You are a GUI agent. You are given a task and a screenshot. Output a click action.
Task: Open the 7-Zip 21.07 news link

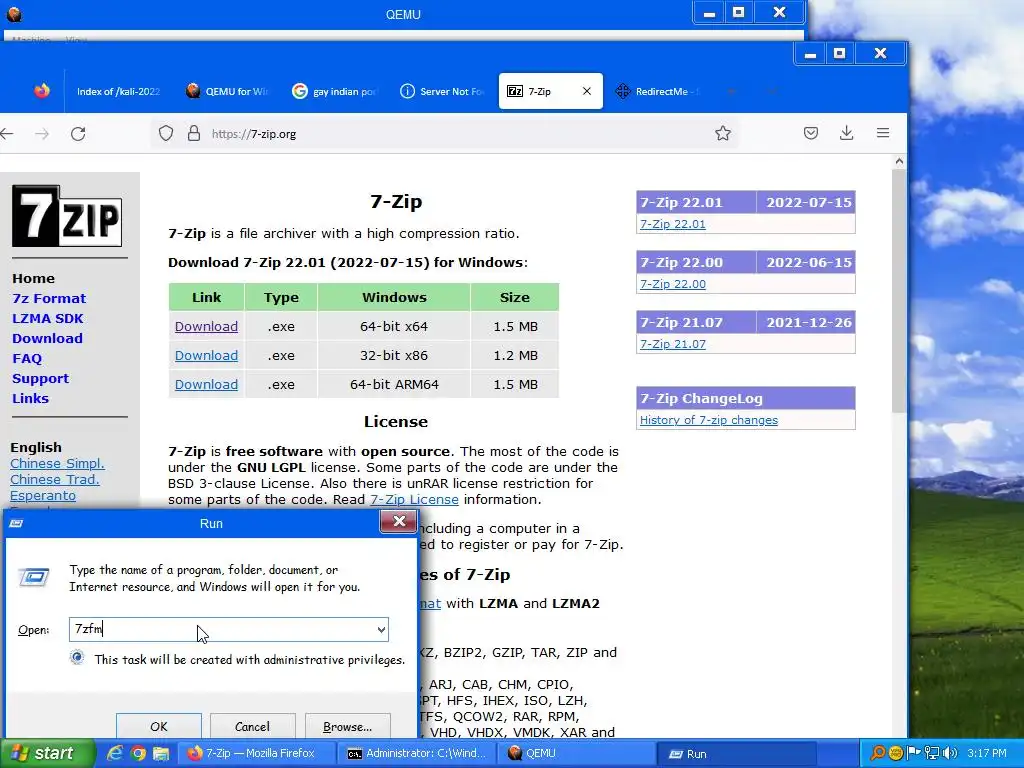coord(673,344)
